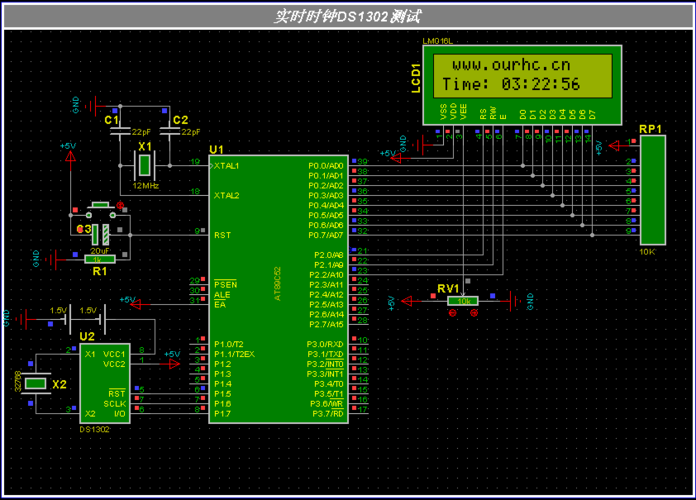Click RV1's left red adjust button

tap(452, 313)
